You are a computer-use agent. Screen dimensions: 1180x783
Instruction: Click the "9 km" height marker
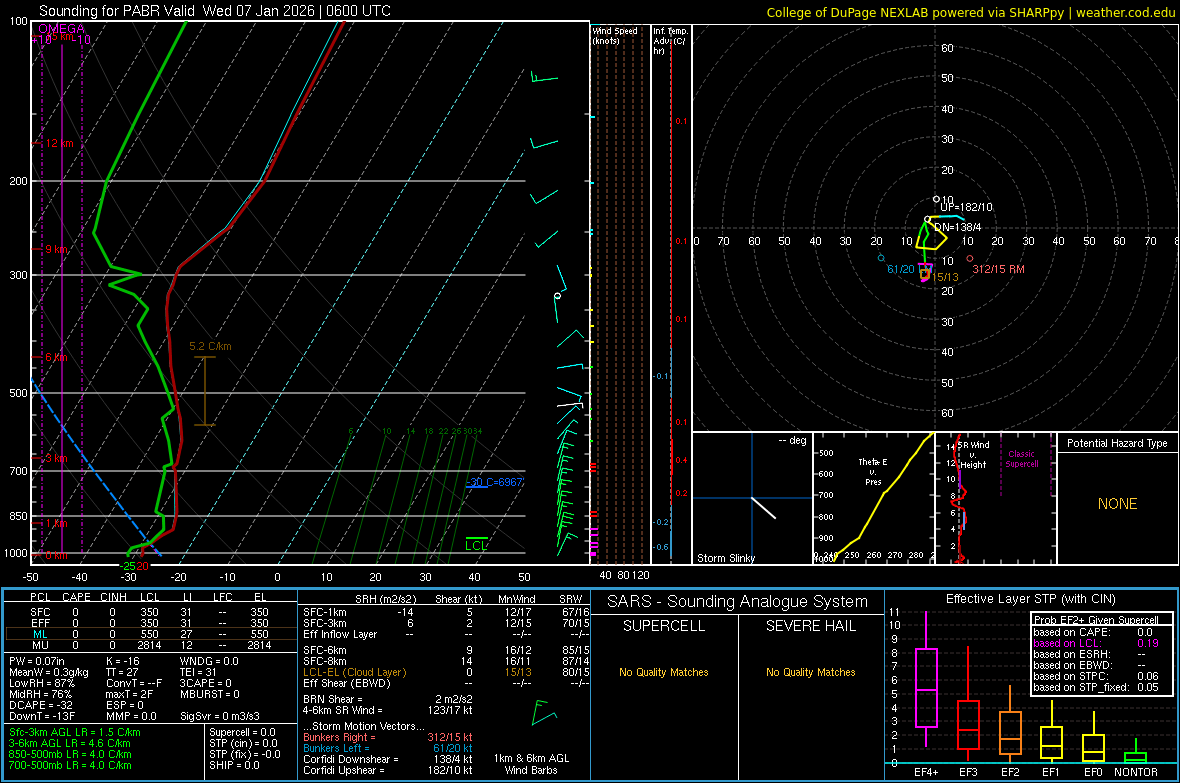pos(56,248)
